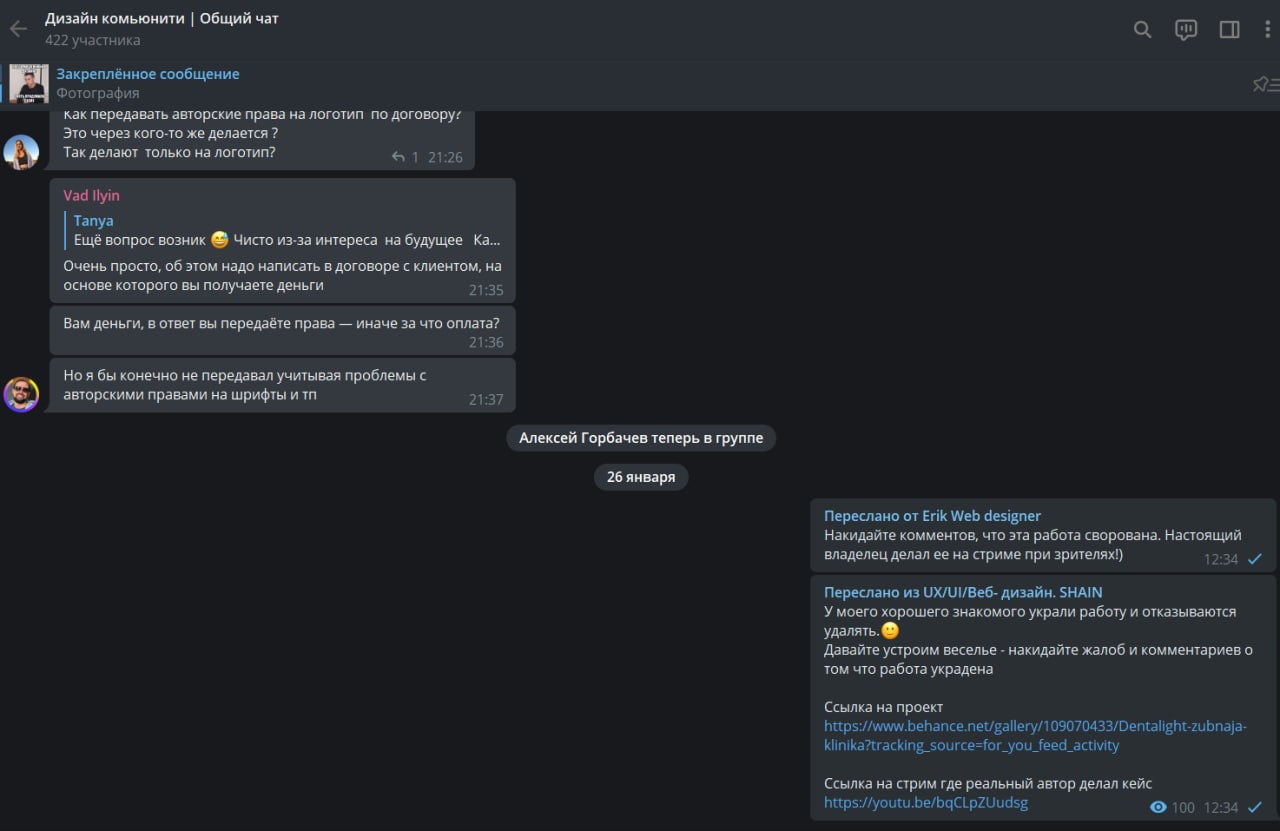Click the "Алексей Горбачев теперь в группе" notice

640,438
